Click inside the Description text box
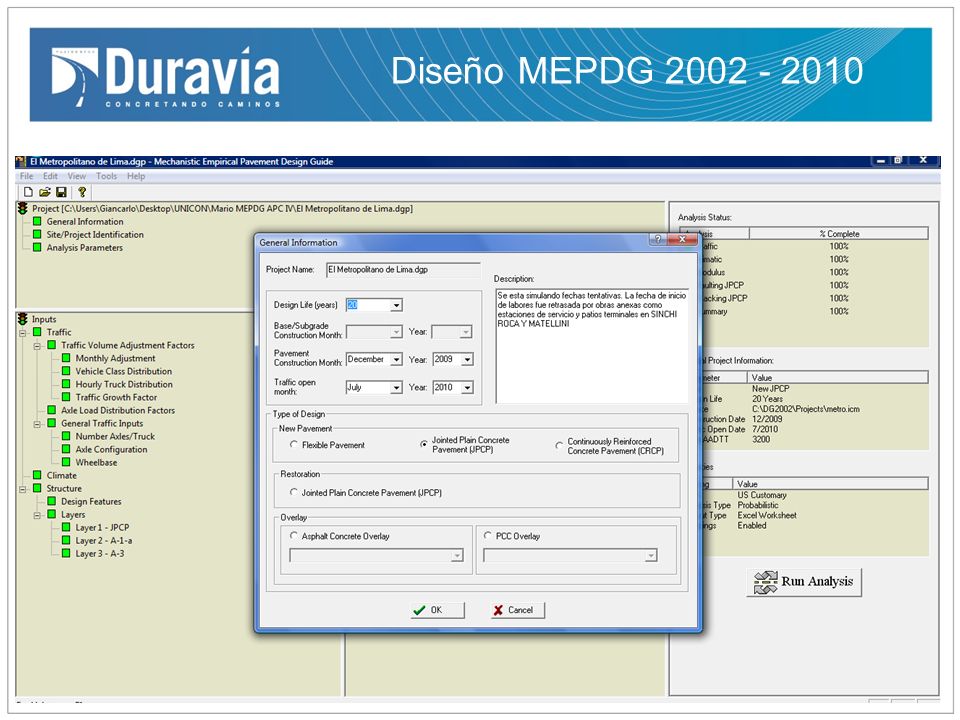 coord(592,346)
